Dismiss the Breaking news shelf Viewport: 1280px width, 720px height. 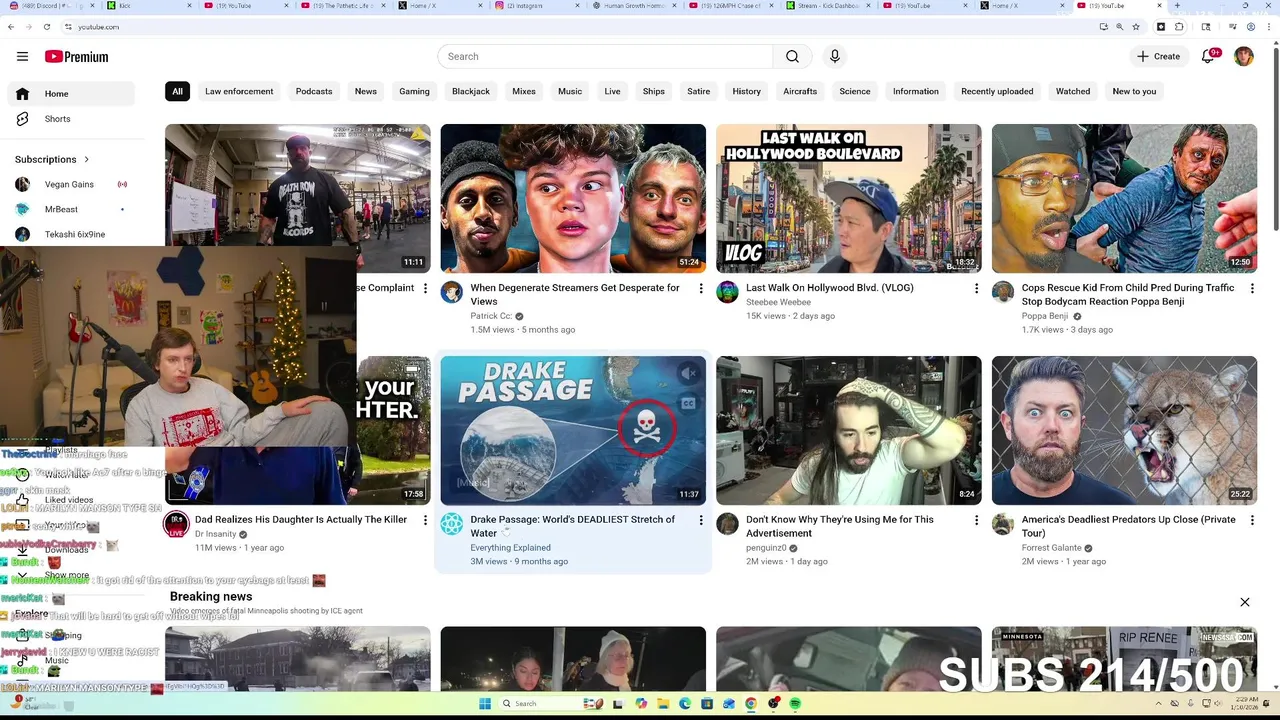pos(1245,602)
